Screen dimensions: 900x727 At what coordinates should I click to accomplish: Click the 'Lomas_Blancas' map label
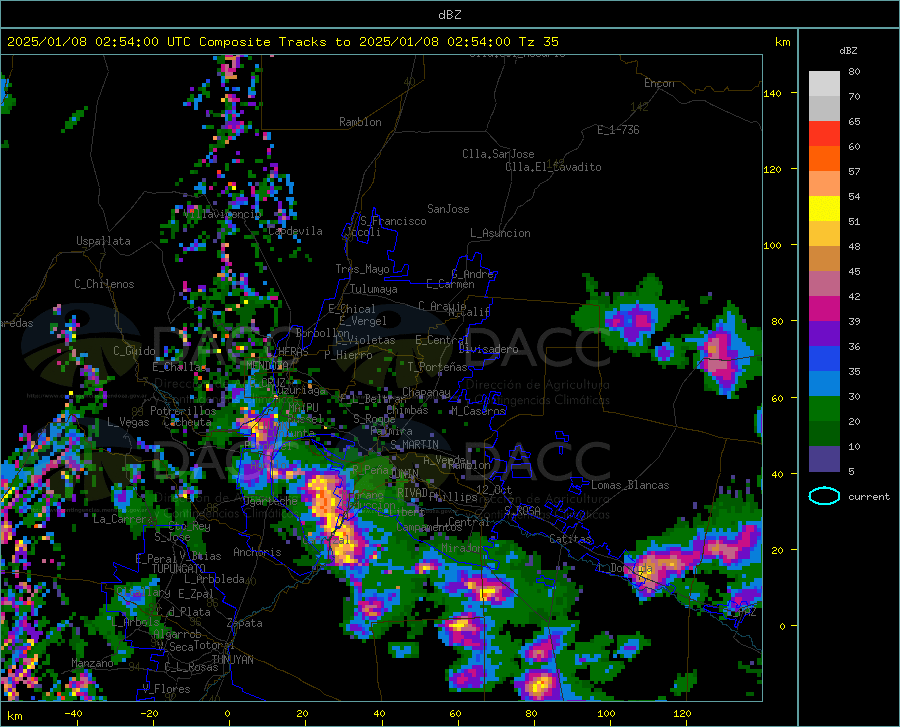tap(630, 485)
